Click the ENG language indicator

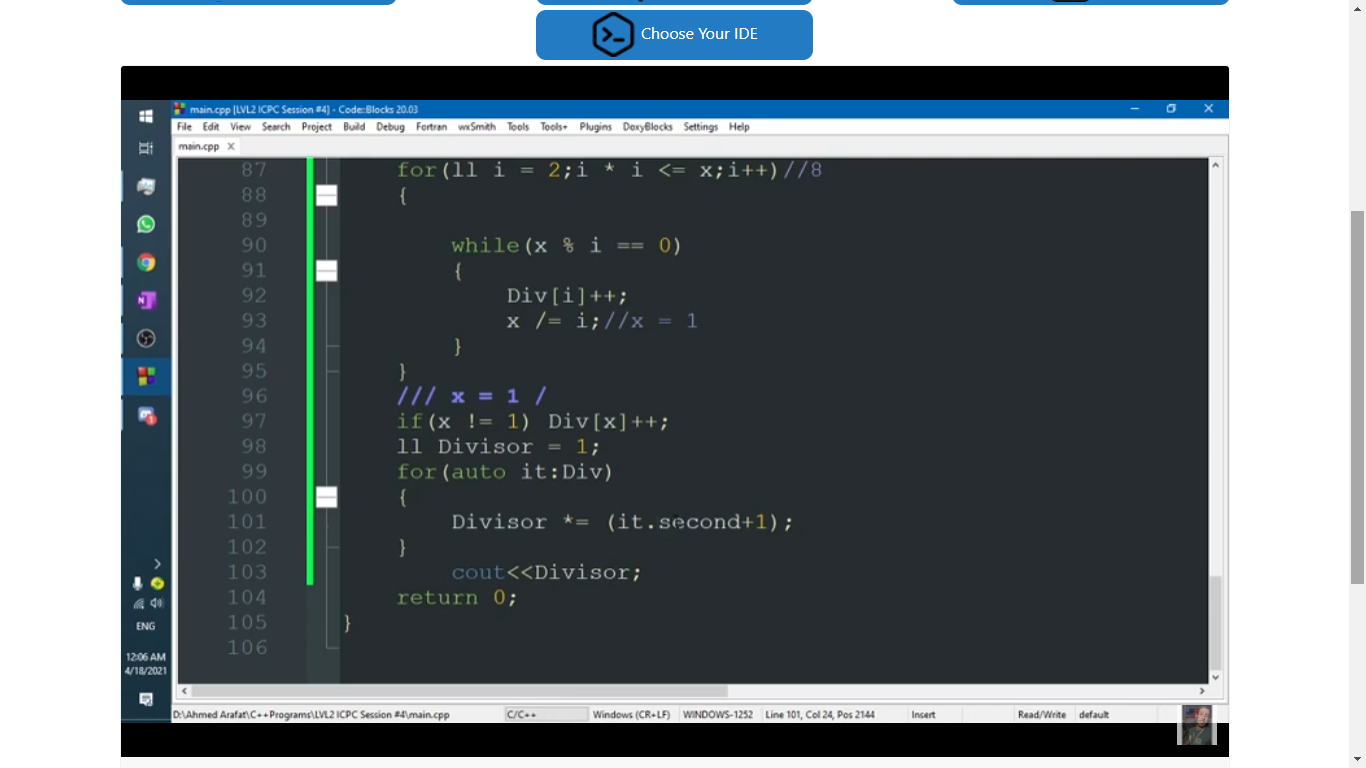click(146, 626)
